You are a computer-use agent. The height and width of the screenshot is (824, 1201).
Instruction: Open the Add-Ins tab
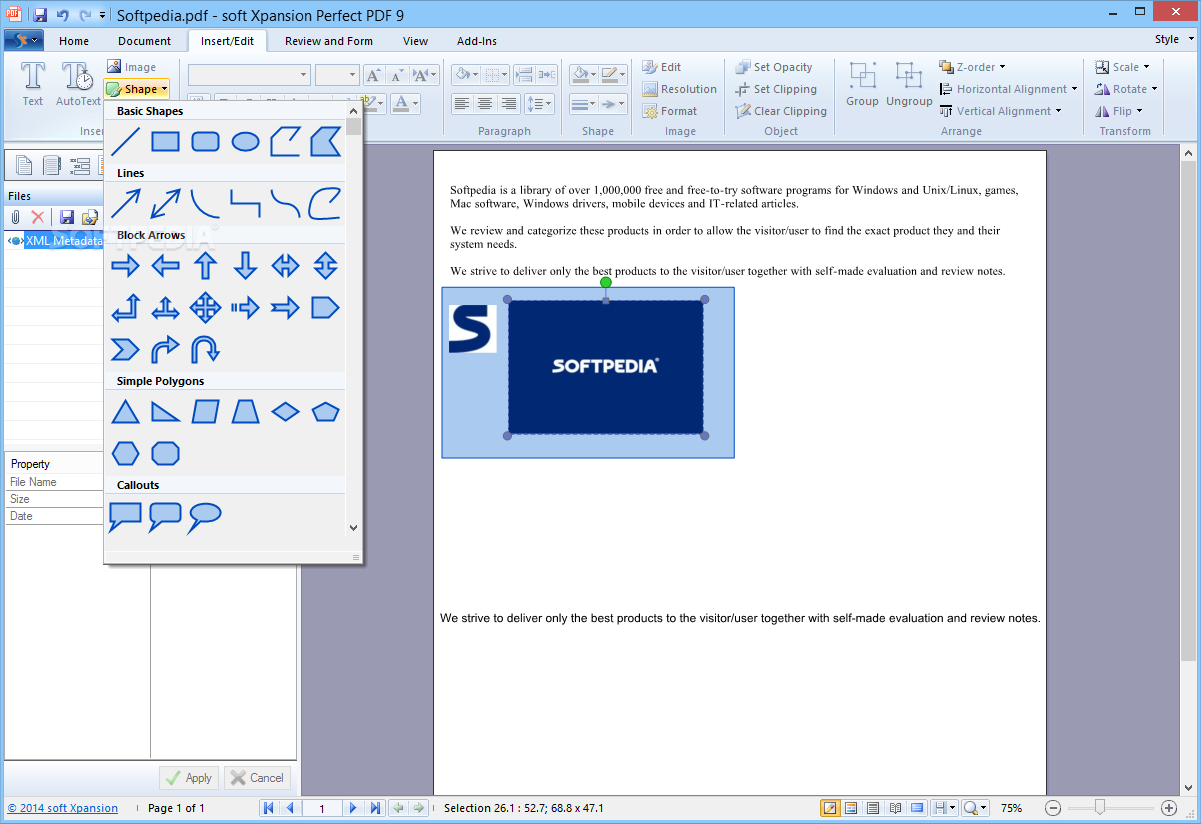coord(477,41)
